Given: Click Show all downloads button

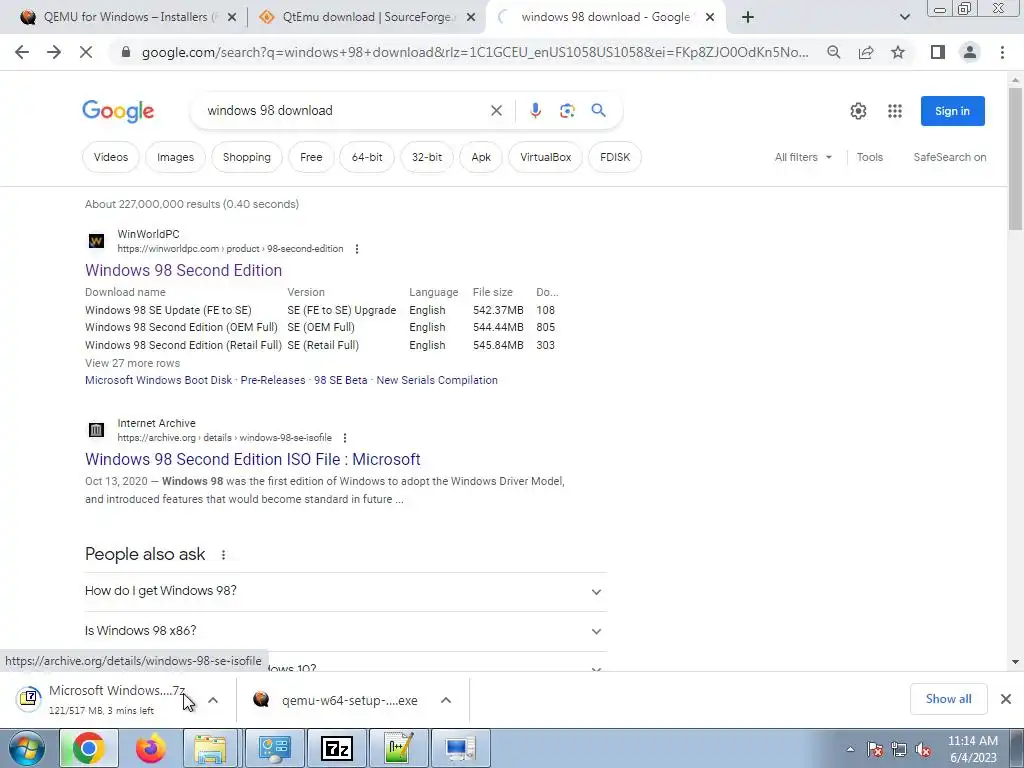Looking at the screenshot, I should [x=948, y=699].
